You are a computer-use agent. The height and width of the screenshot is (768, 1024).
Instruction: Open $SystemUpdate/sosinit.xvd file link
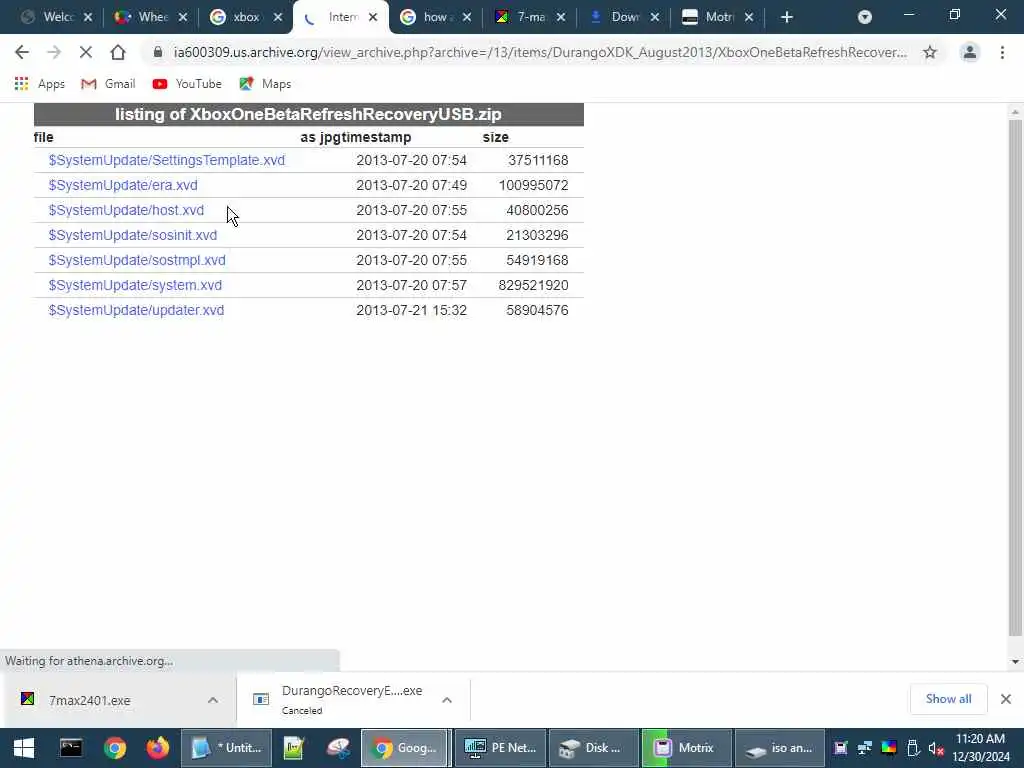(133, 235)
